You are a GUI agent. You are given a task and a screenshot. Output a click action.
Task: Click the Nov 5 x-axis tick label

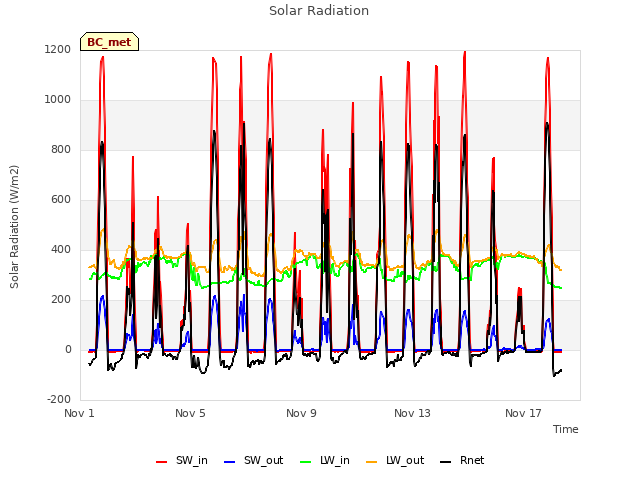point(190,413)
